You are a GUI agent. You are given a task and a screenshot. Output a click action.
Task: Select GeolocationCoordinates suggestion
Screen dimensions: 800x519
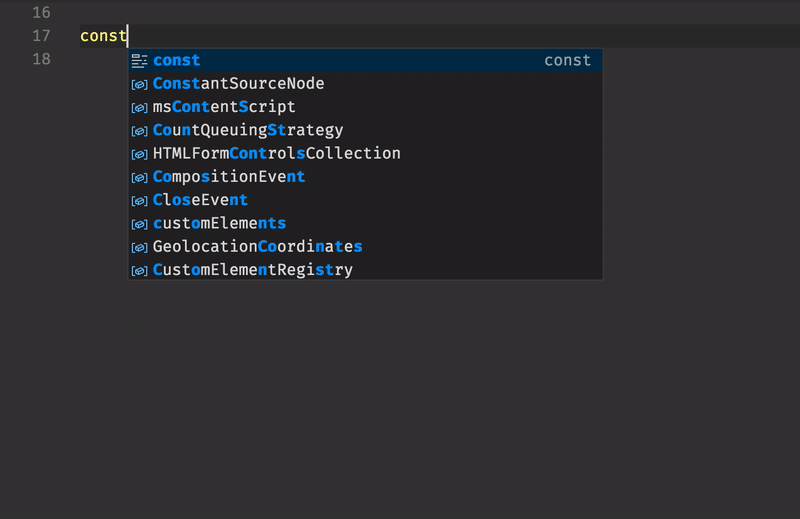(365, 246)
